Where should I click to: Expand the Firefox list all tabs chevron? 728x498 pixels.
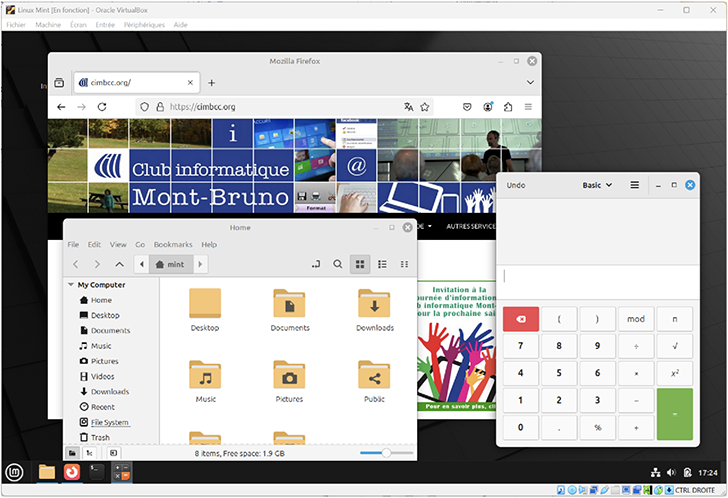(x=530, y=82)
